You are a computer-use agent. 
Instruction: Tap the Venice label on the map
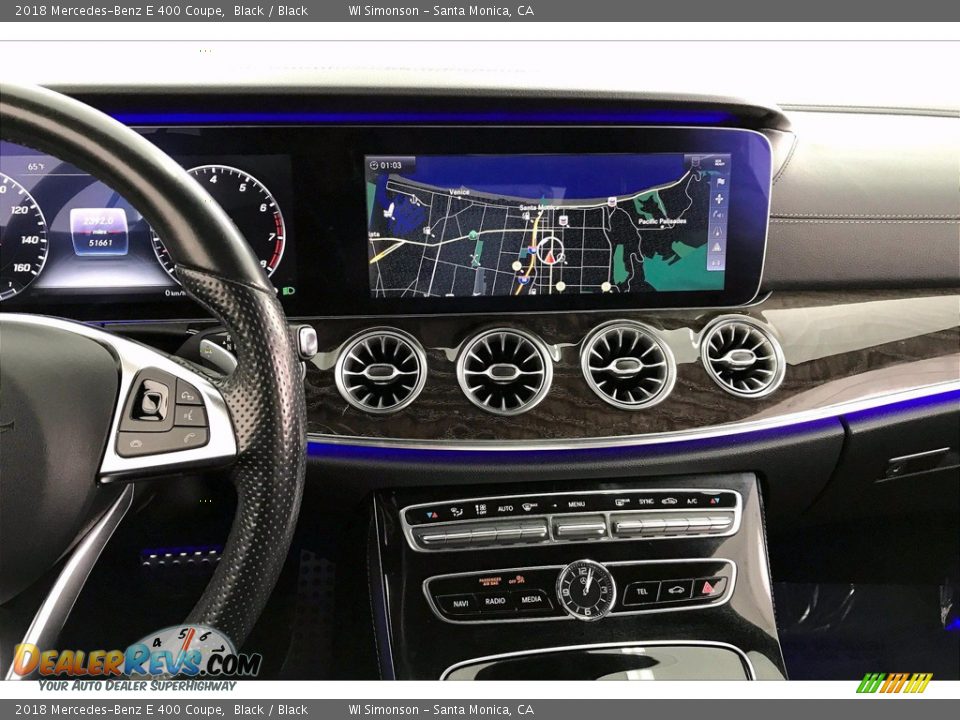[459, 192]
